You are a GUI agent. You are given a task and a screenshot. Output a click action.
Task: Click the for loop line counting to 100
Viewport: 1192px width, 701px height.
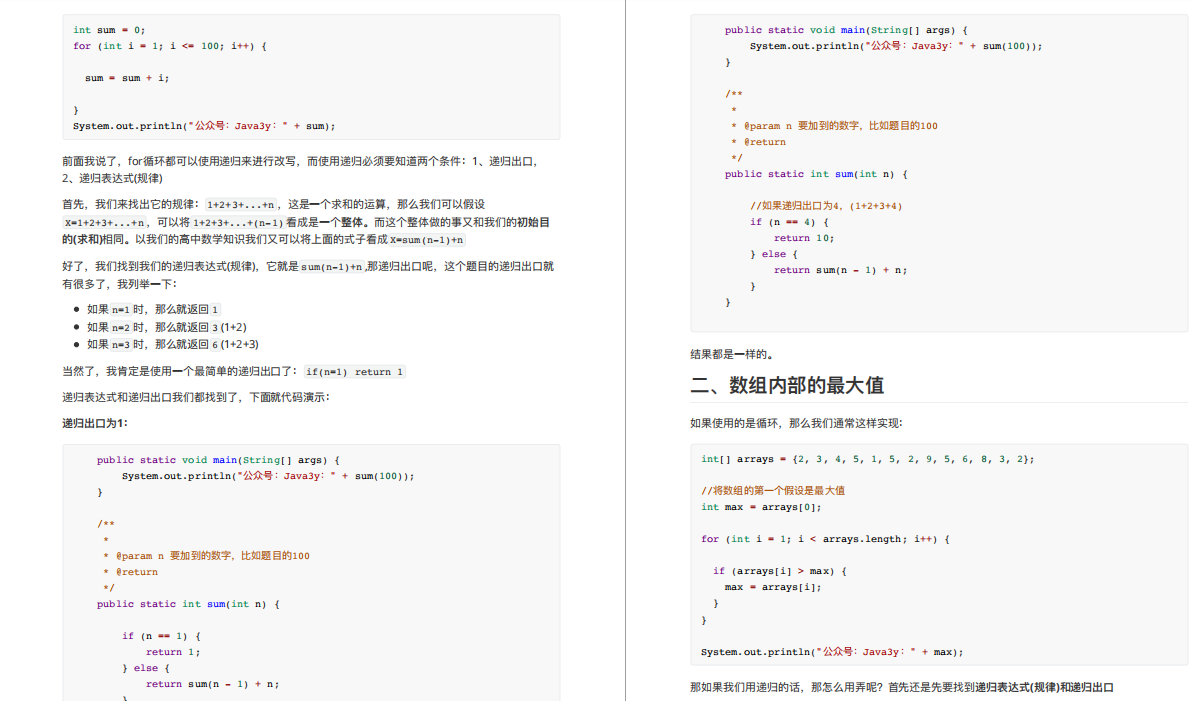(169, 46)
